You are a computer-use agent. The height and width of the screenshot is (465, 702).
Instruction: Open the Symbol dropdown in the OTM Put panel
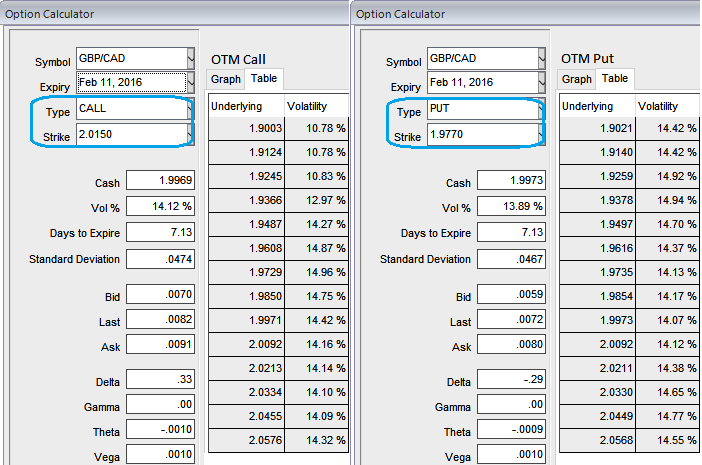540,59
